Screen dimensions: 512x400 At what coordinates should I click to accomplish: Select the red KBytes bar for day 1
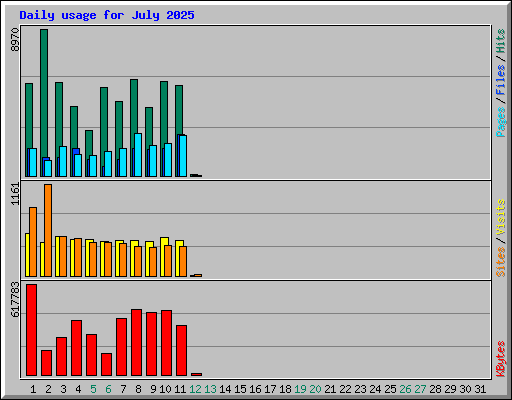point(32,330)
